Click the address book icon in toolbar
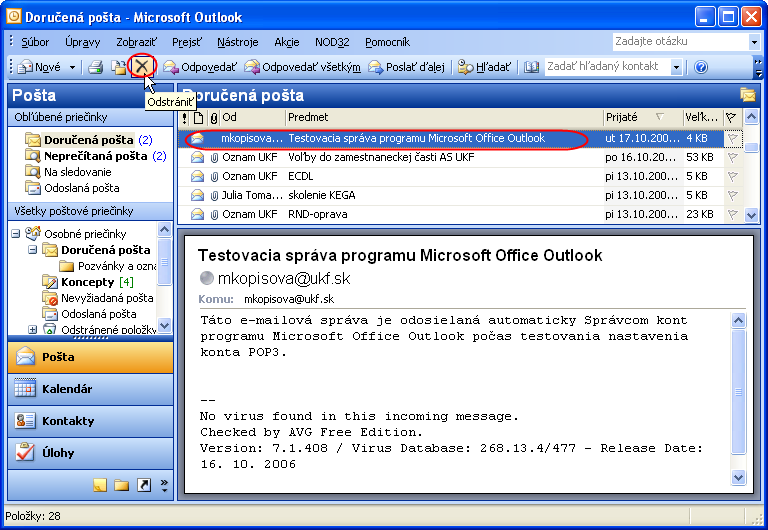 (x=531, y=67)
